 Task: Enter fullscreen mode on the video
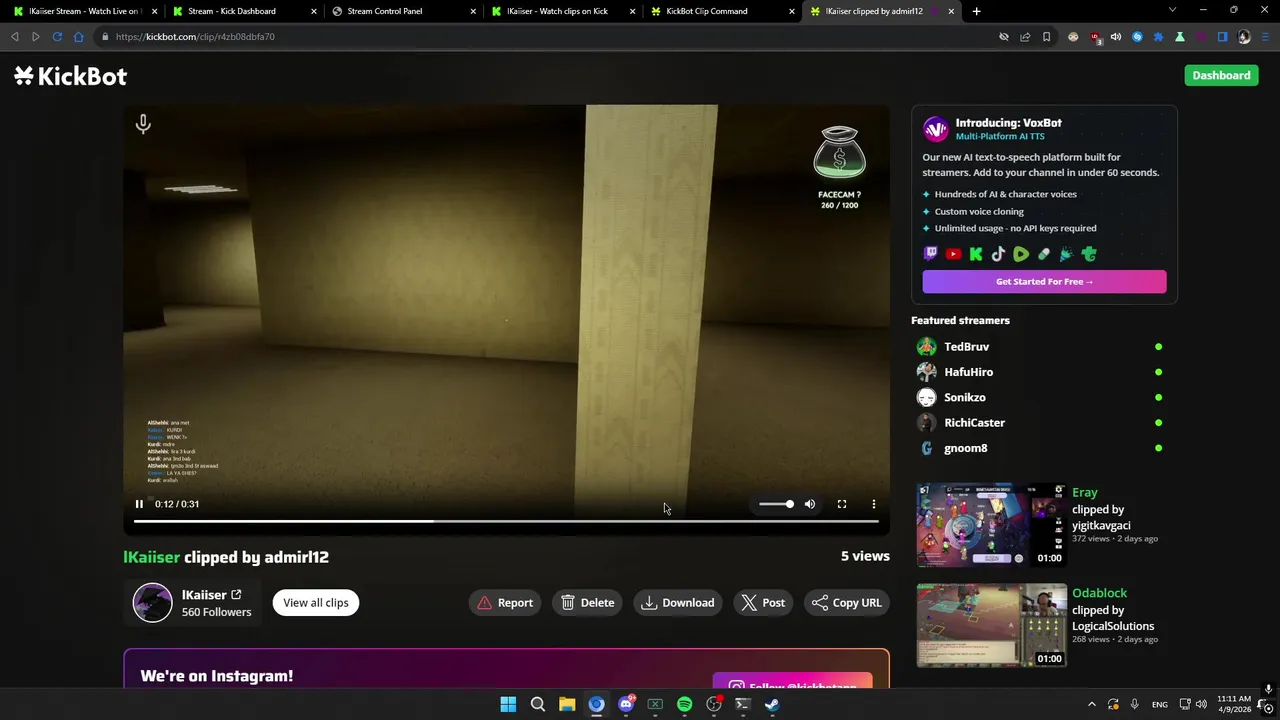click(842, 504)
